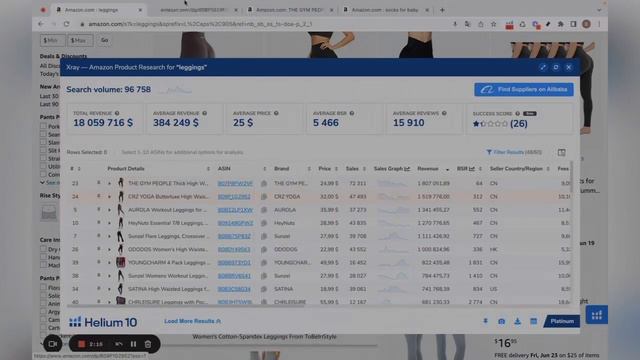Pause the screen recording
The height and width of the screenshot is (360, 640).
(x=133, y=344)
